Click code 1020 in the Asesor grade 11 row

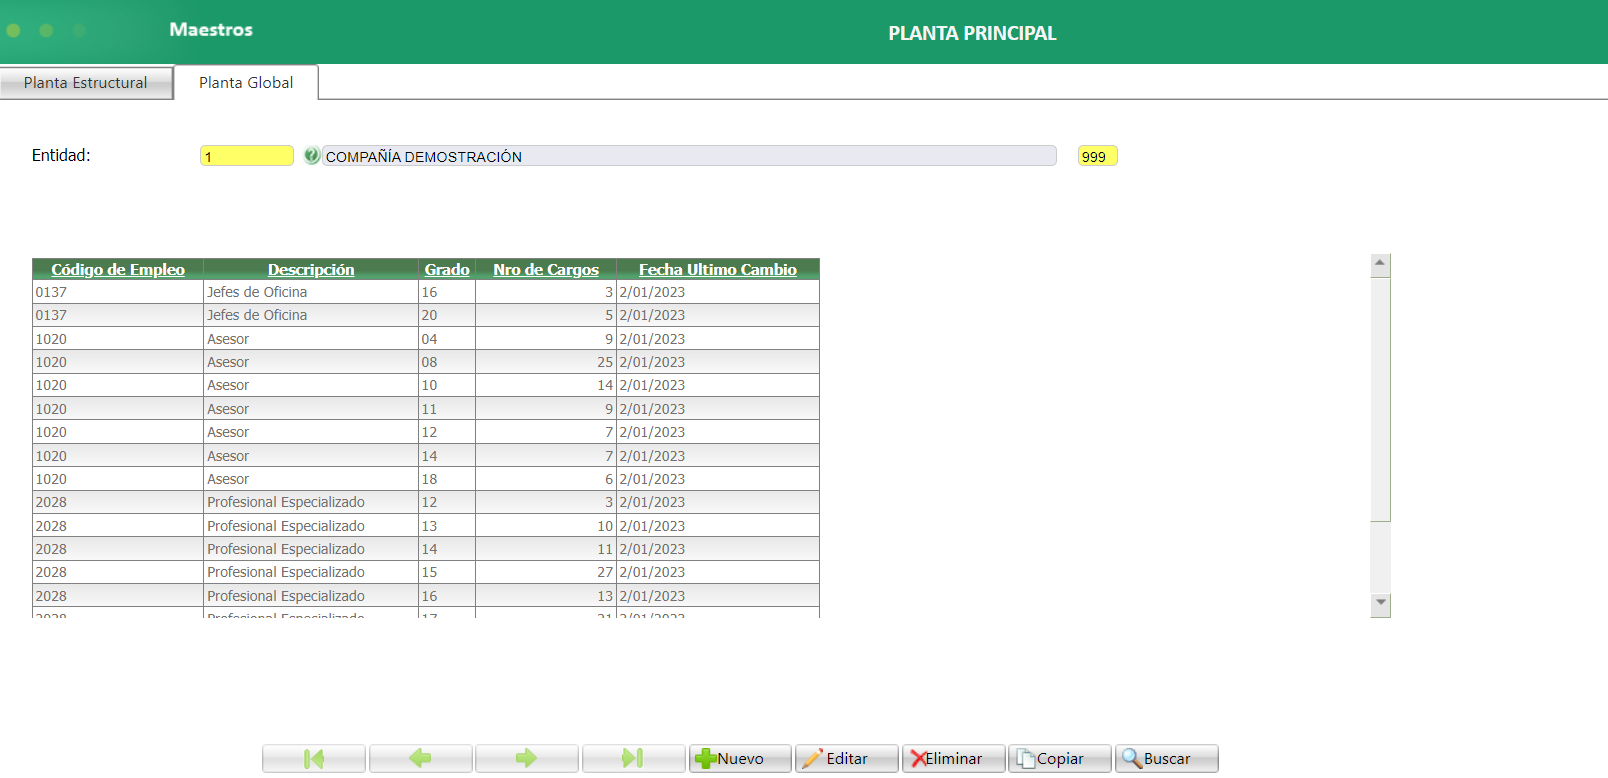[x=51, y=409]
